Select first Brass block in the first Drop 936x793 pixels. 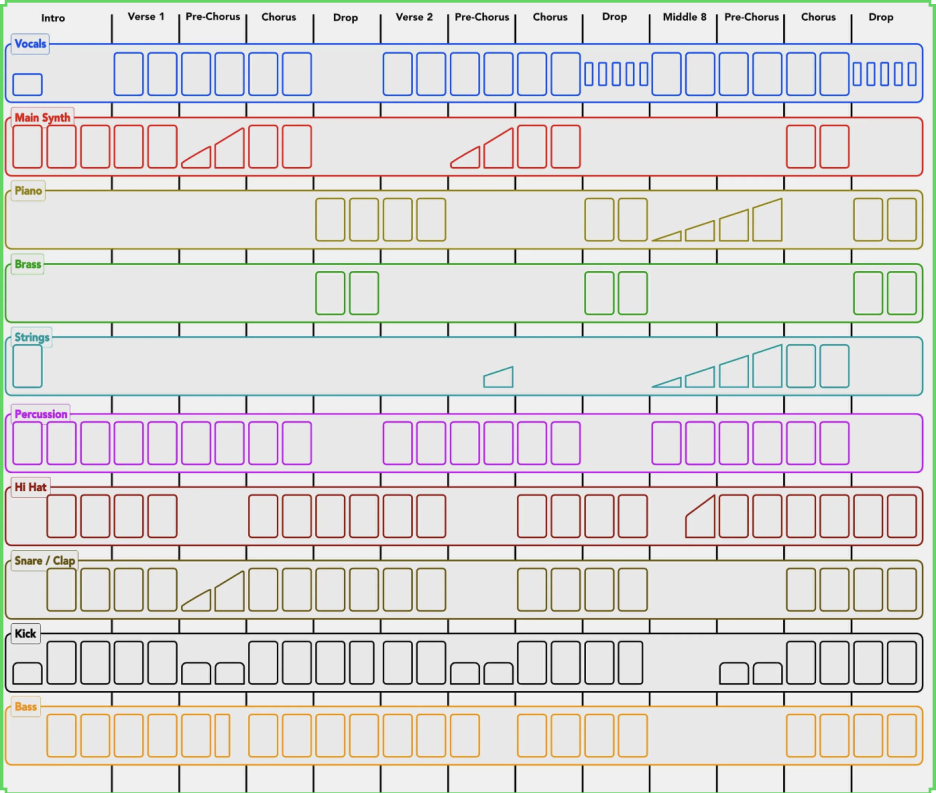(x=330, y=293)
